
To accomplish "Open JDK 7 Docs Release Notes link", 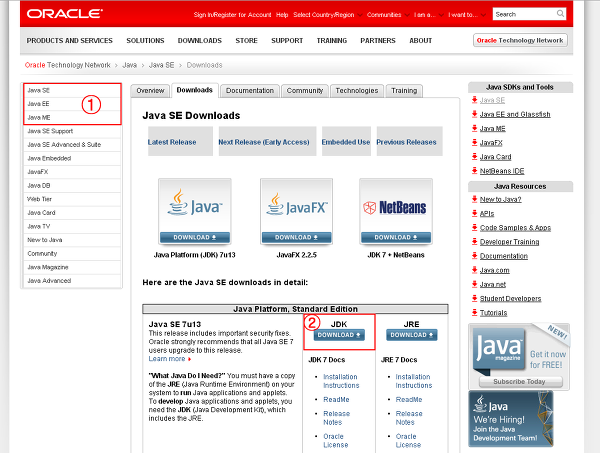I will click(x=336, y=418).
